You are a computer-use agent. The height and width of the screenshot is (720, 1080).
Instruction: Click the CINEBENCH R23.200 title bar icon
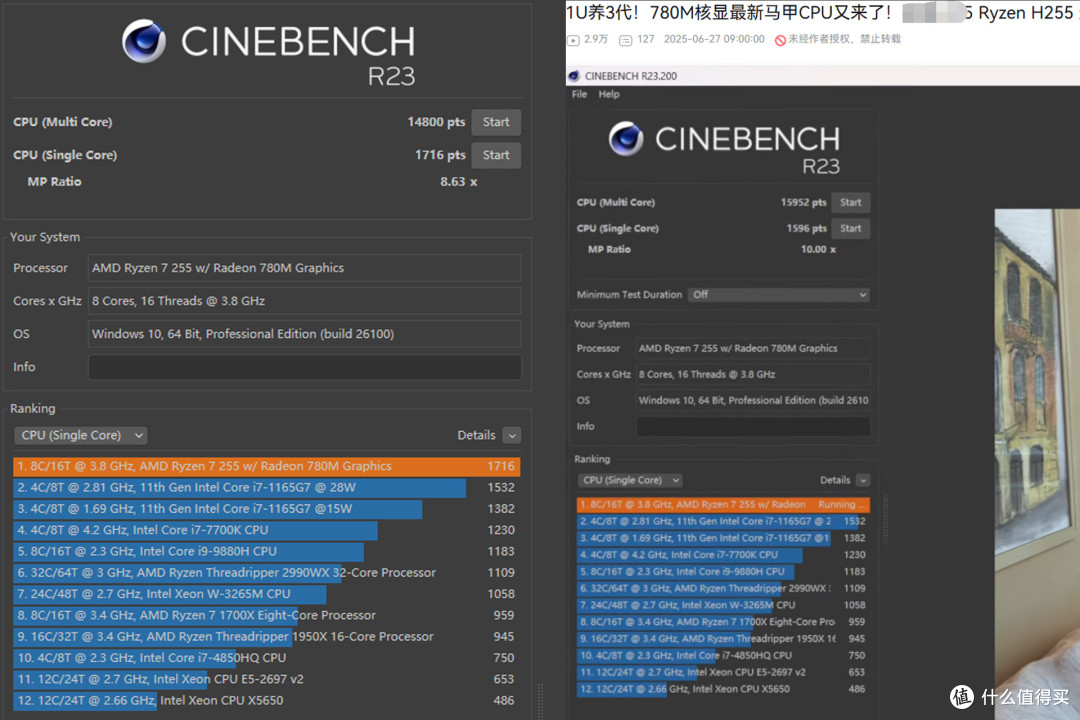pyautogui.click(x=574, y=76)
